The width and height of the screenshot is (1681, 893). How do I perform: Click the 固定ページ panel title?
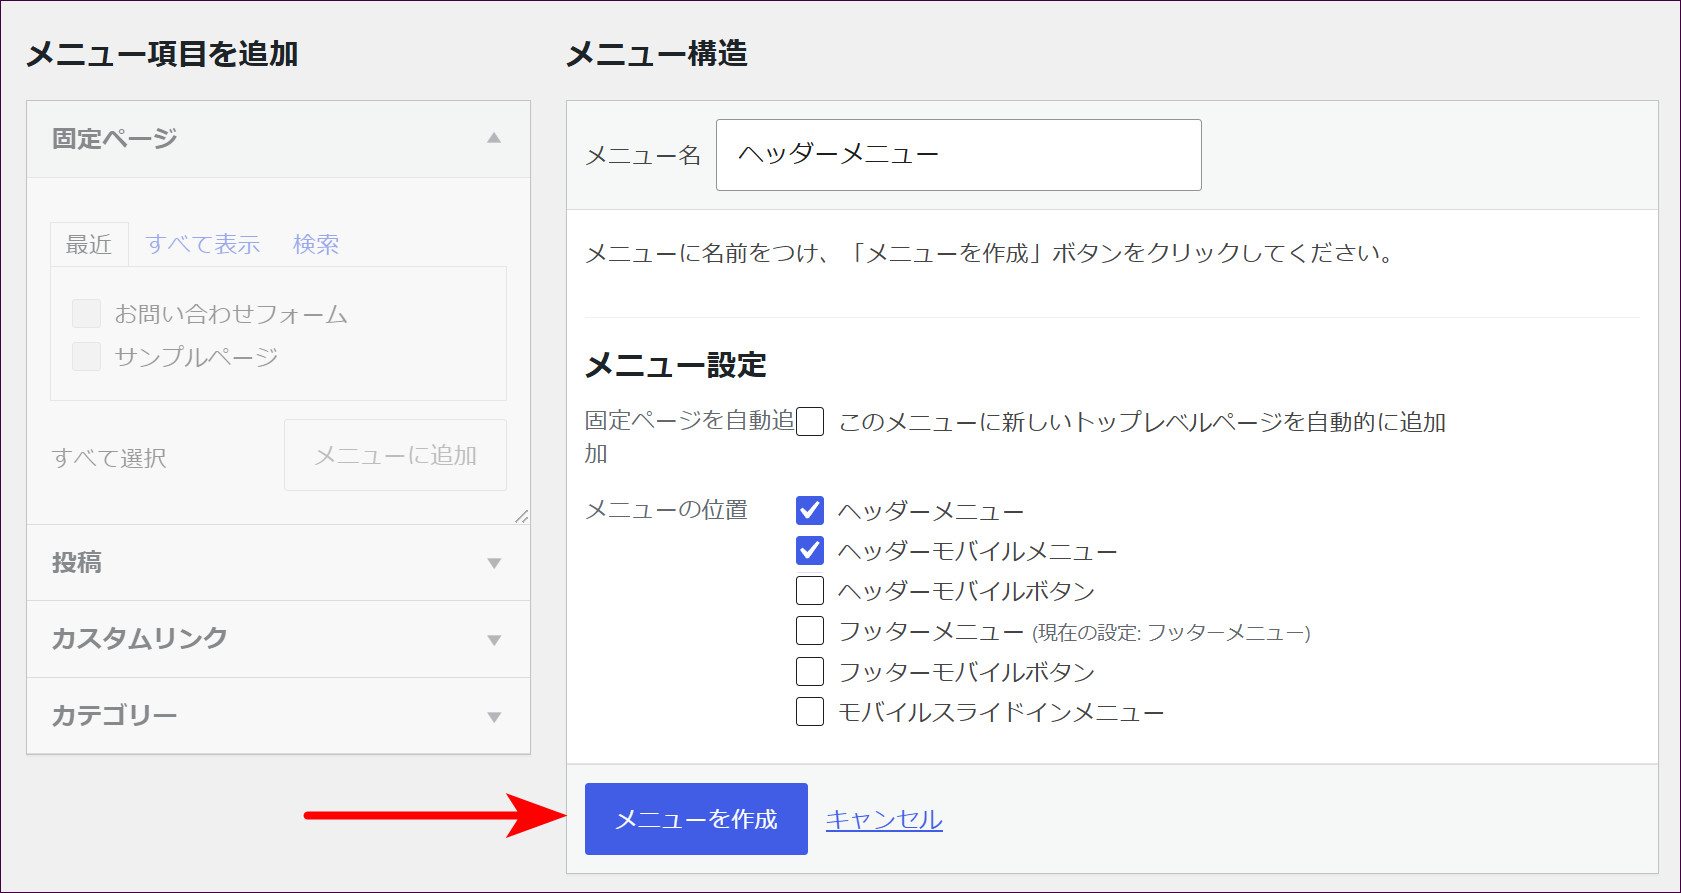(115, 139)
